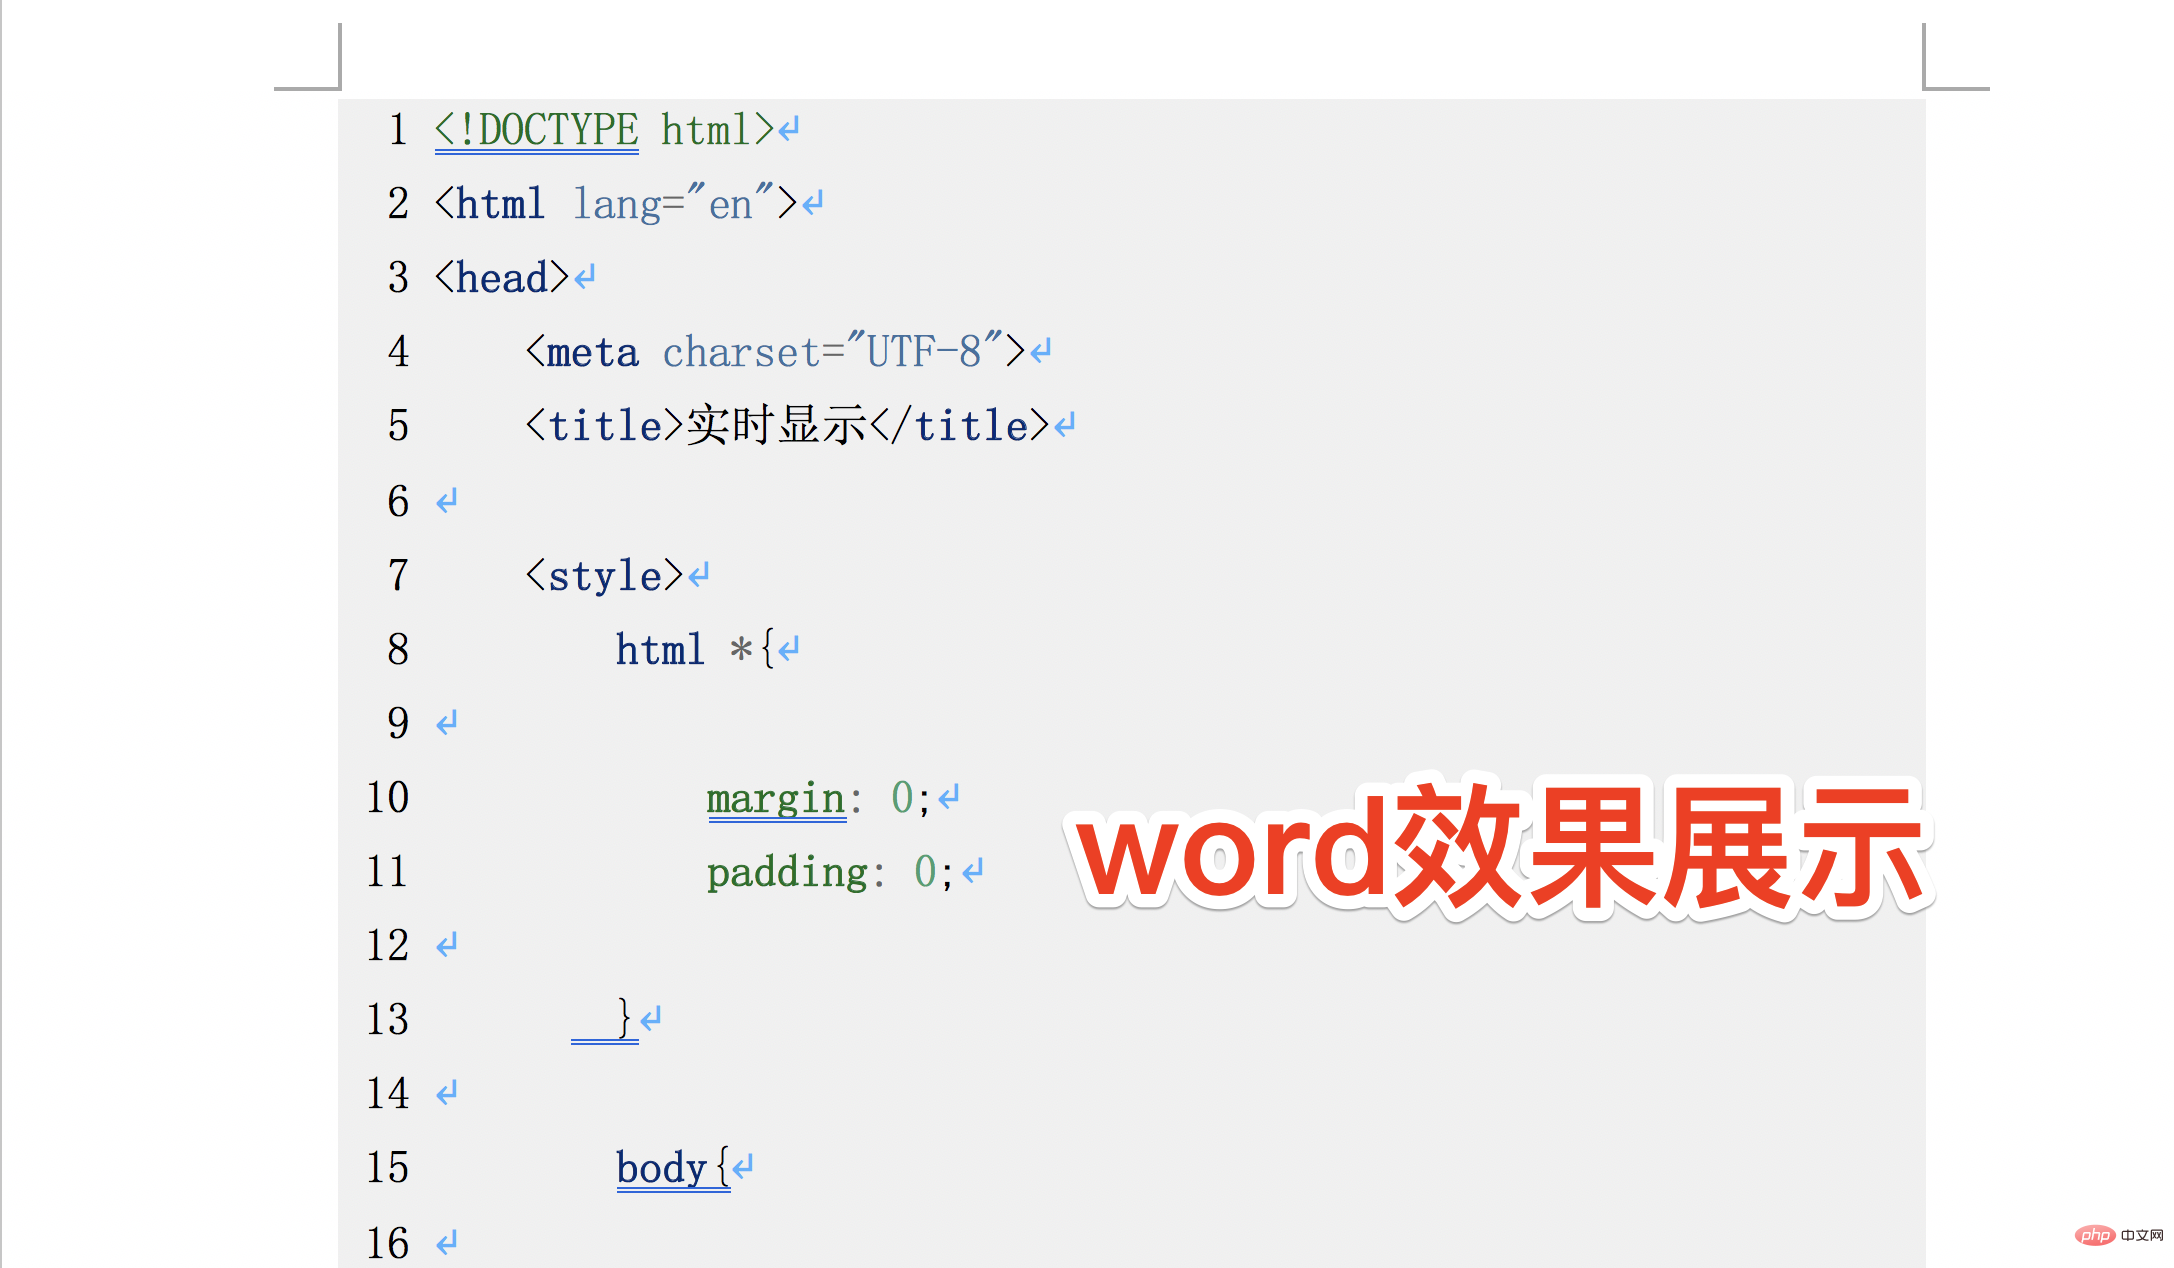The image size is (2174, 1268).
Task: Click the "padding" property text
Action: [788, 872]
